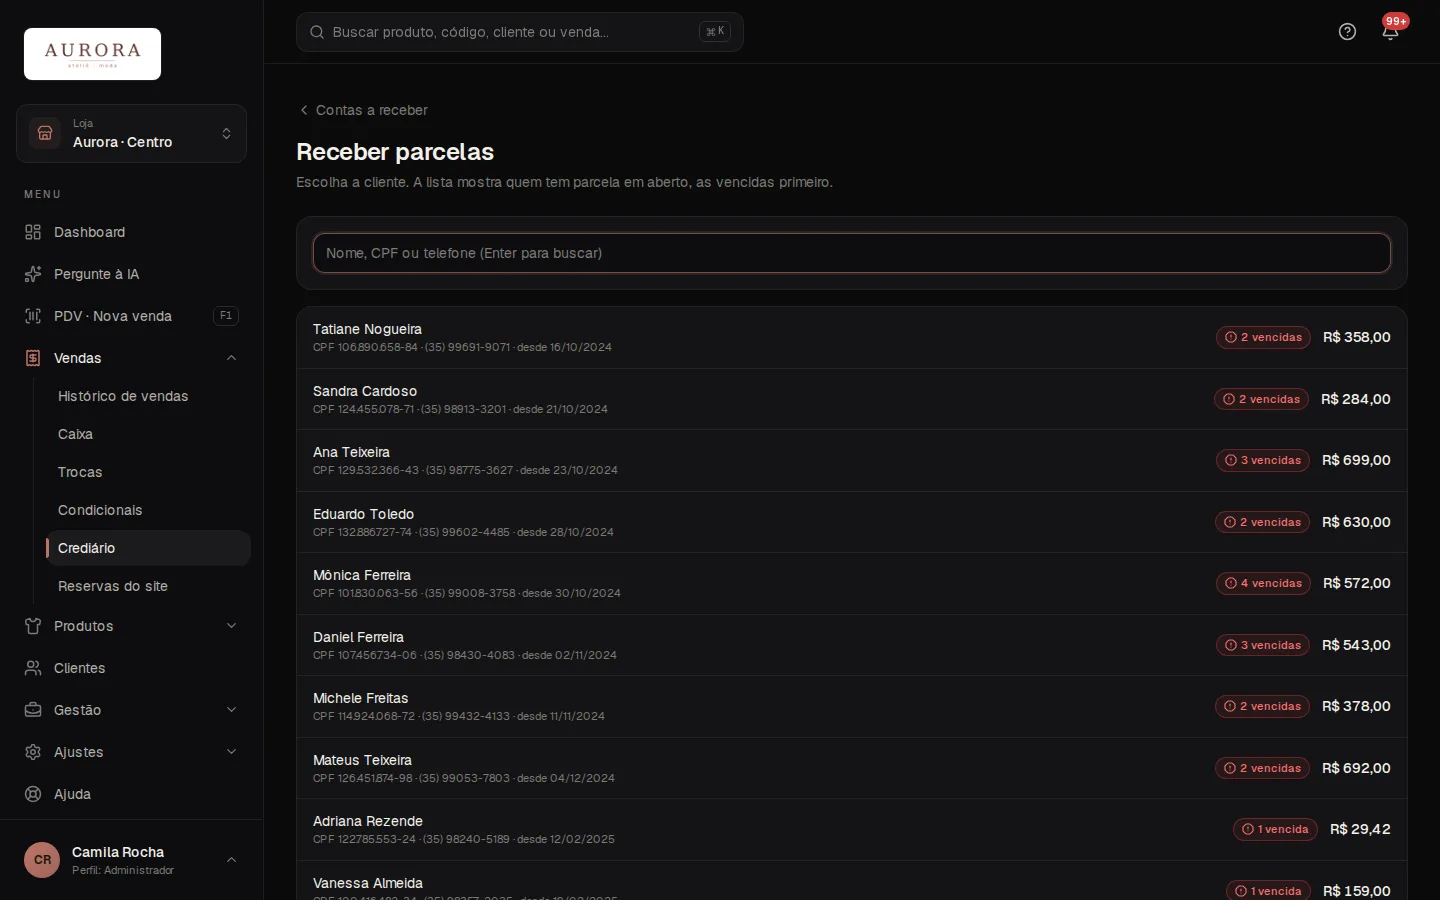Open the Camila Rocha profile chevron
The image size is (1440, 900).
click(x=232, y=860)
